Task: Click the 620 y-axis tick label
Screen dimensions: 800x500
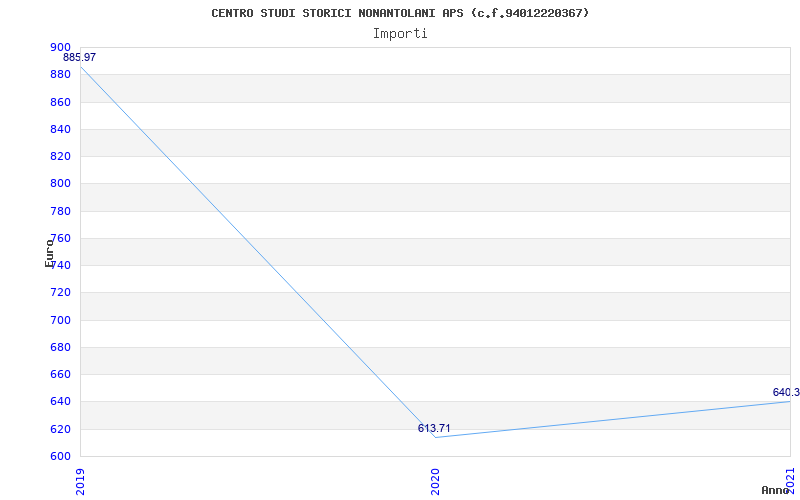Action: 60,429
